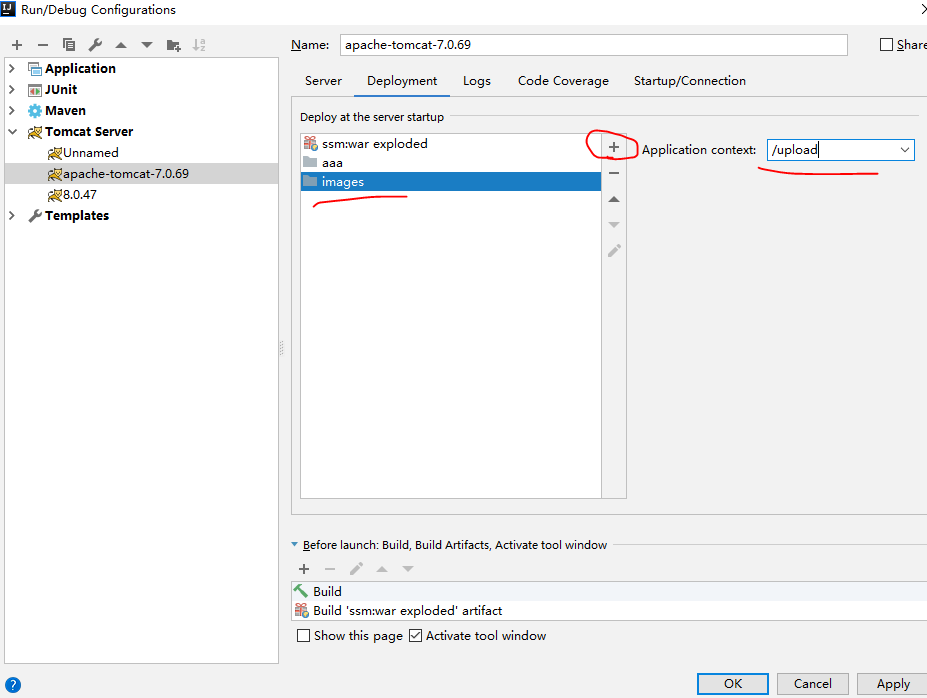The height and width of the screenshot is (698, 927).
Task: Move before launch task up
Action: 382,569
